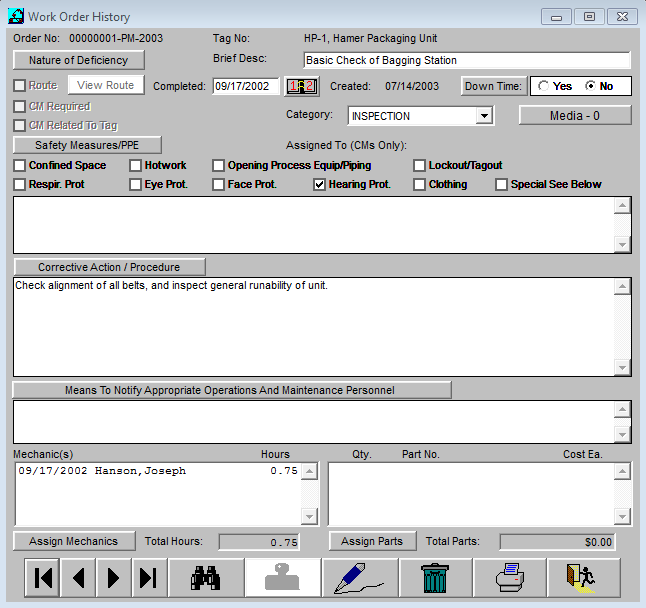Click Means To Notify Appropriate Operations button

(232, 390)
